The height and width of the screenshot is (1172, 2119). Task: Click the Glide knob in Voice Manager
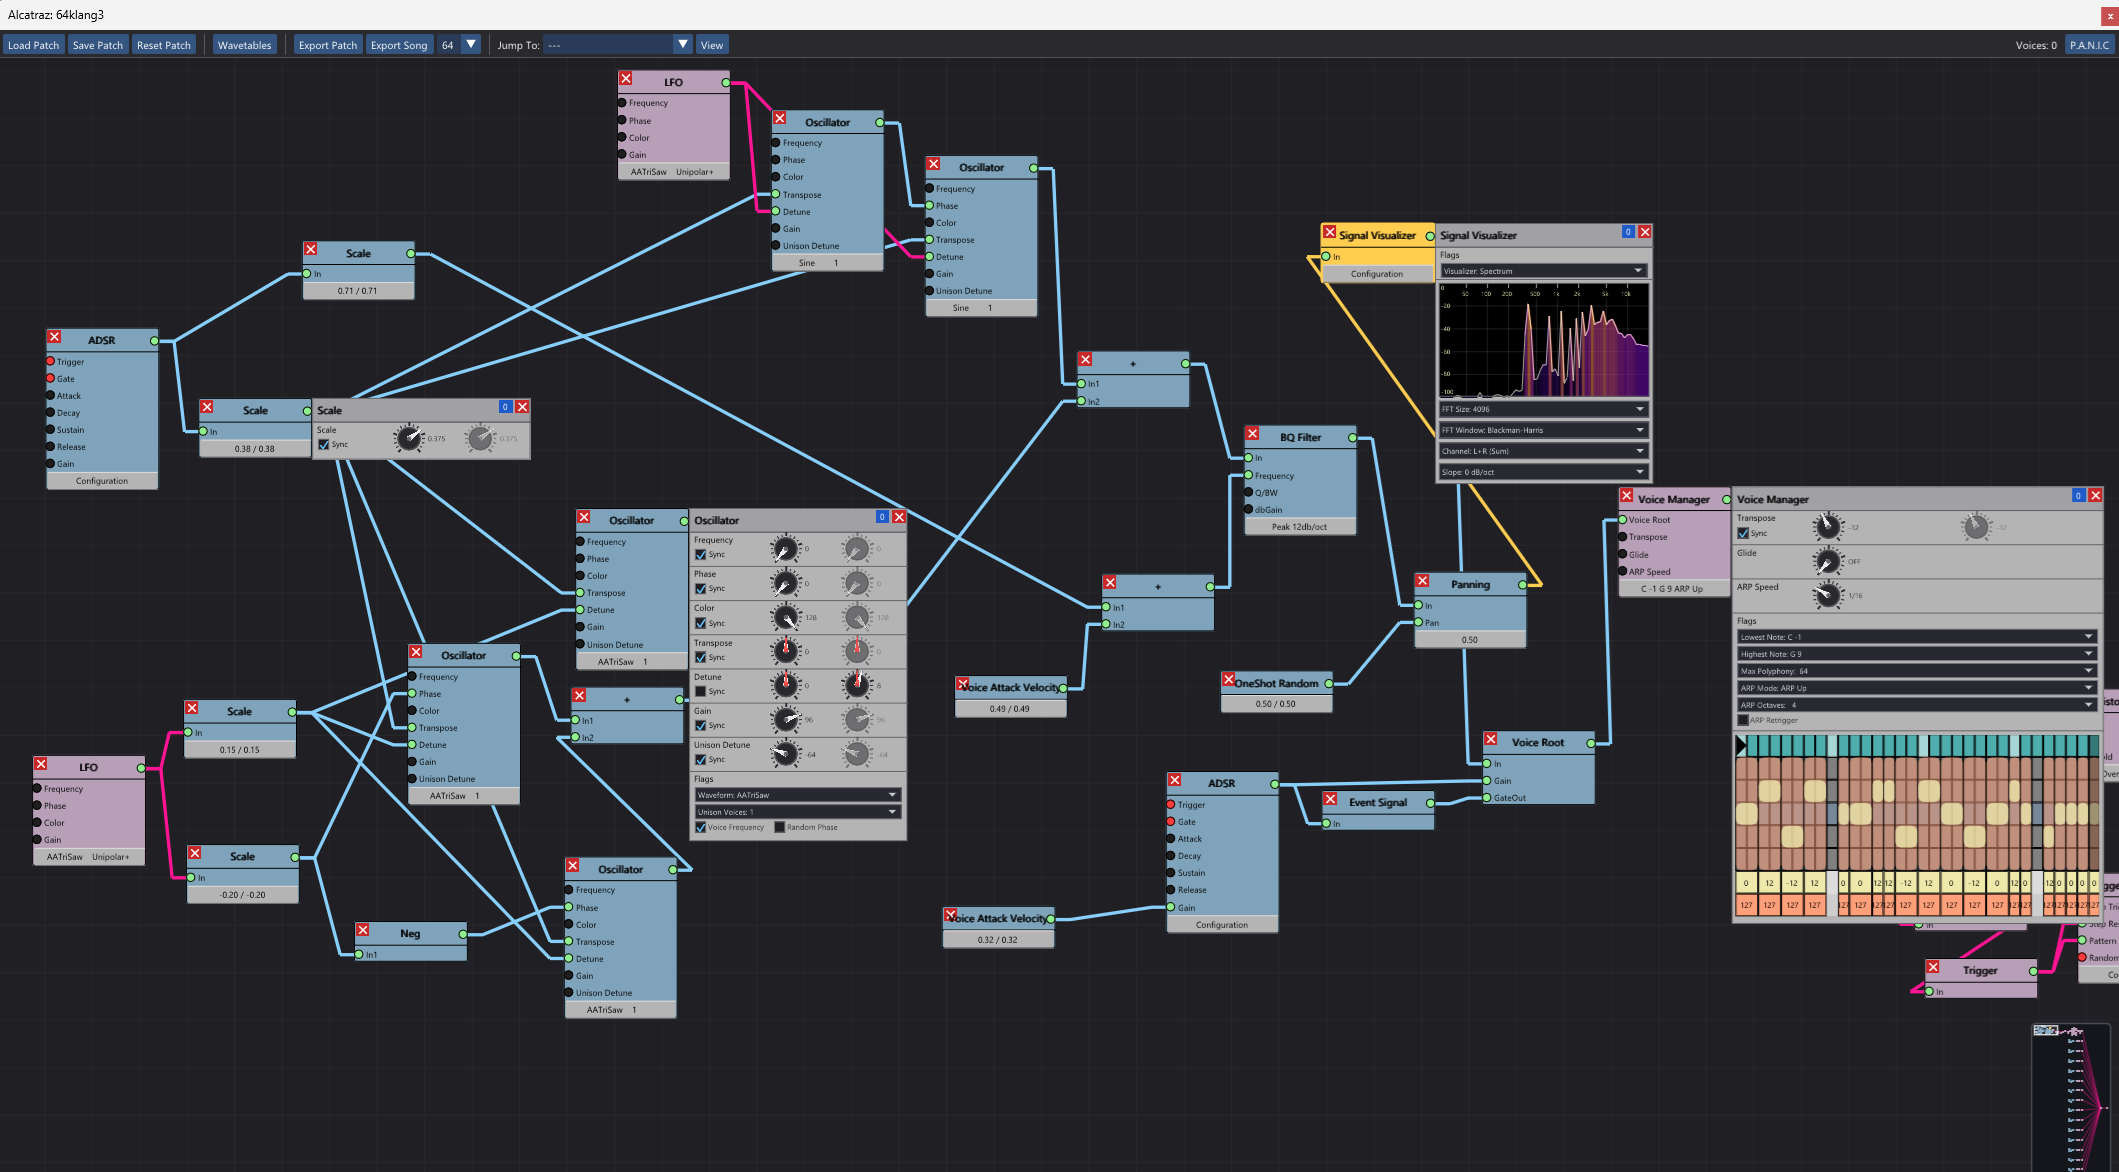point(1827,561)
